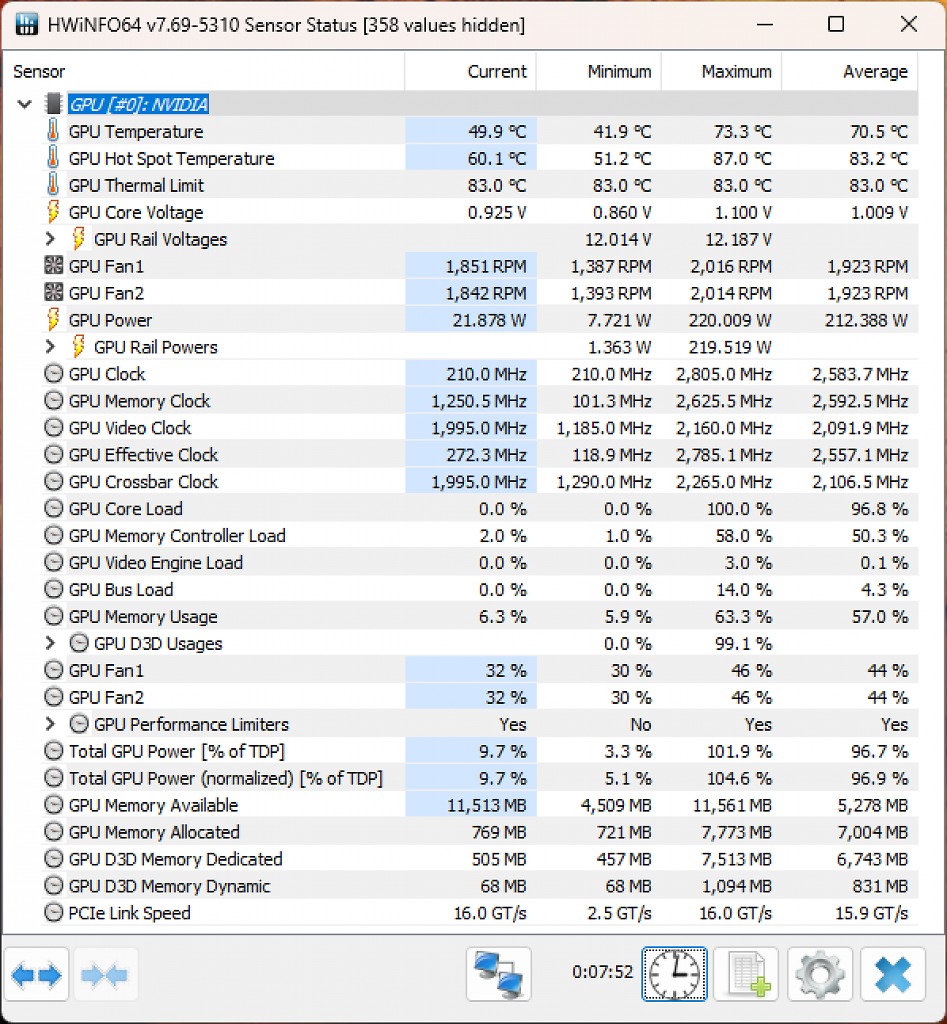
Task: Click the 11,513 MB current memory available value
Action: [x=487, y=805]
